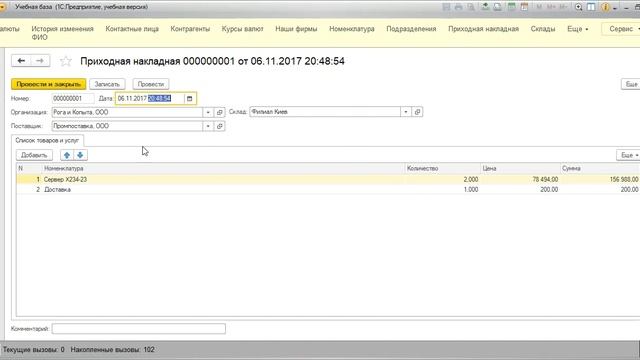
Task: Click into the Поставщик field
Action: click(x=127, y=126)
